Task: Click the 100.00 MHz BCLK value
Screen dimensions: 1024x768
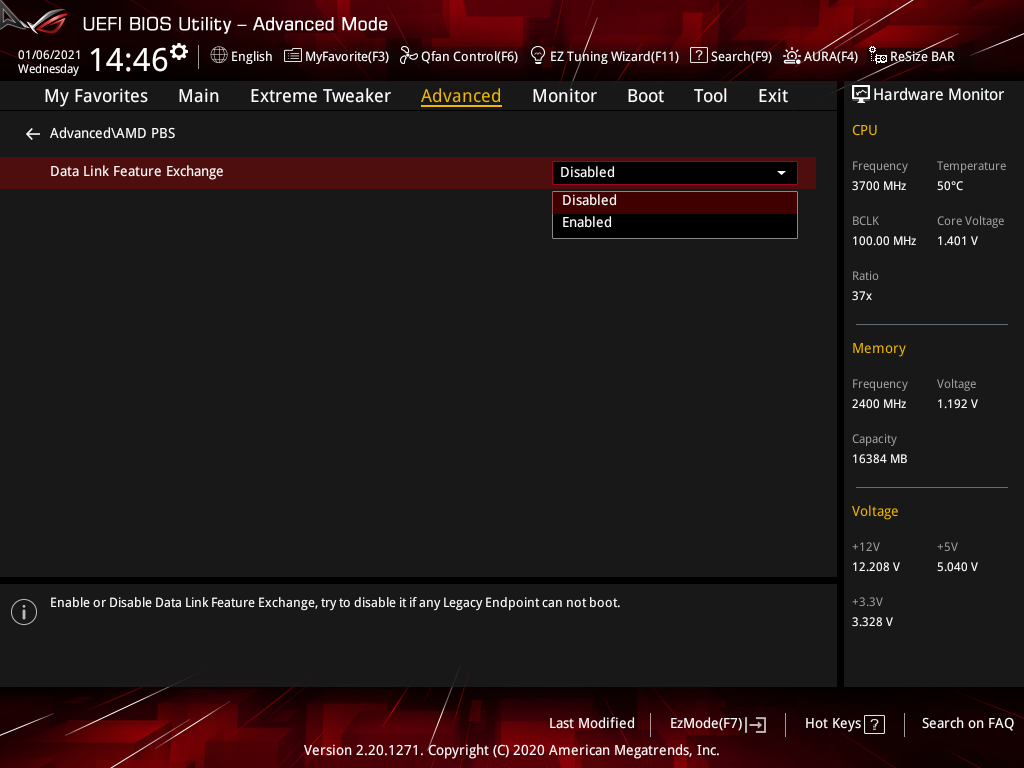Action: (x=884, y=241)
